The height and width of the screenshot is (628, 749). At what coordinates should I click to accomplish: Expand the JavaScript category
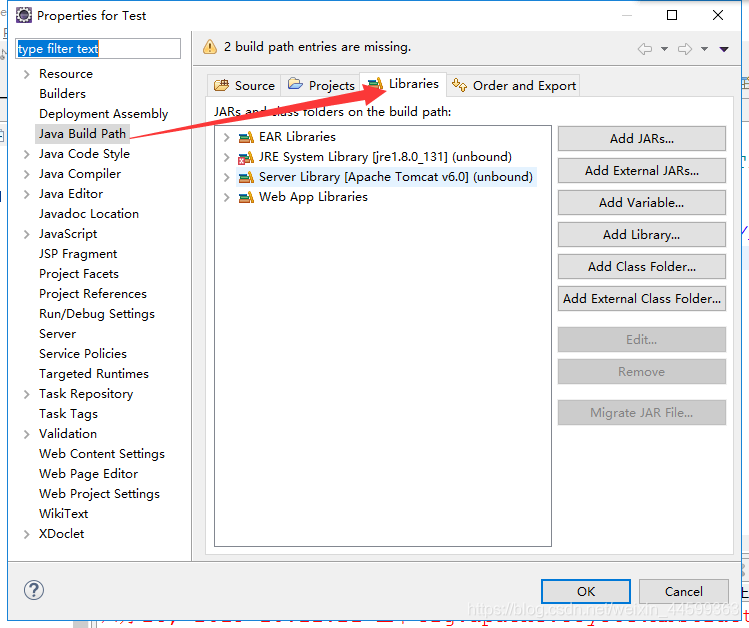coord(27,234)
